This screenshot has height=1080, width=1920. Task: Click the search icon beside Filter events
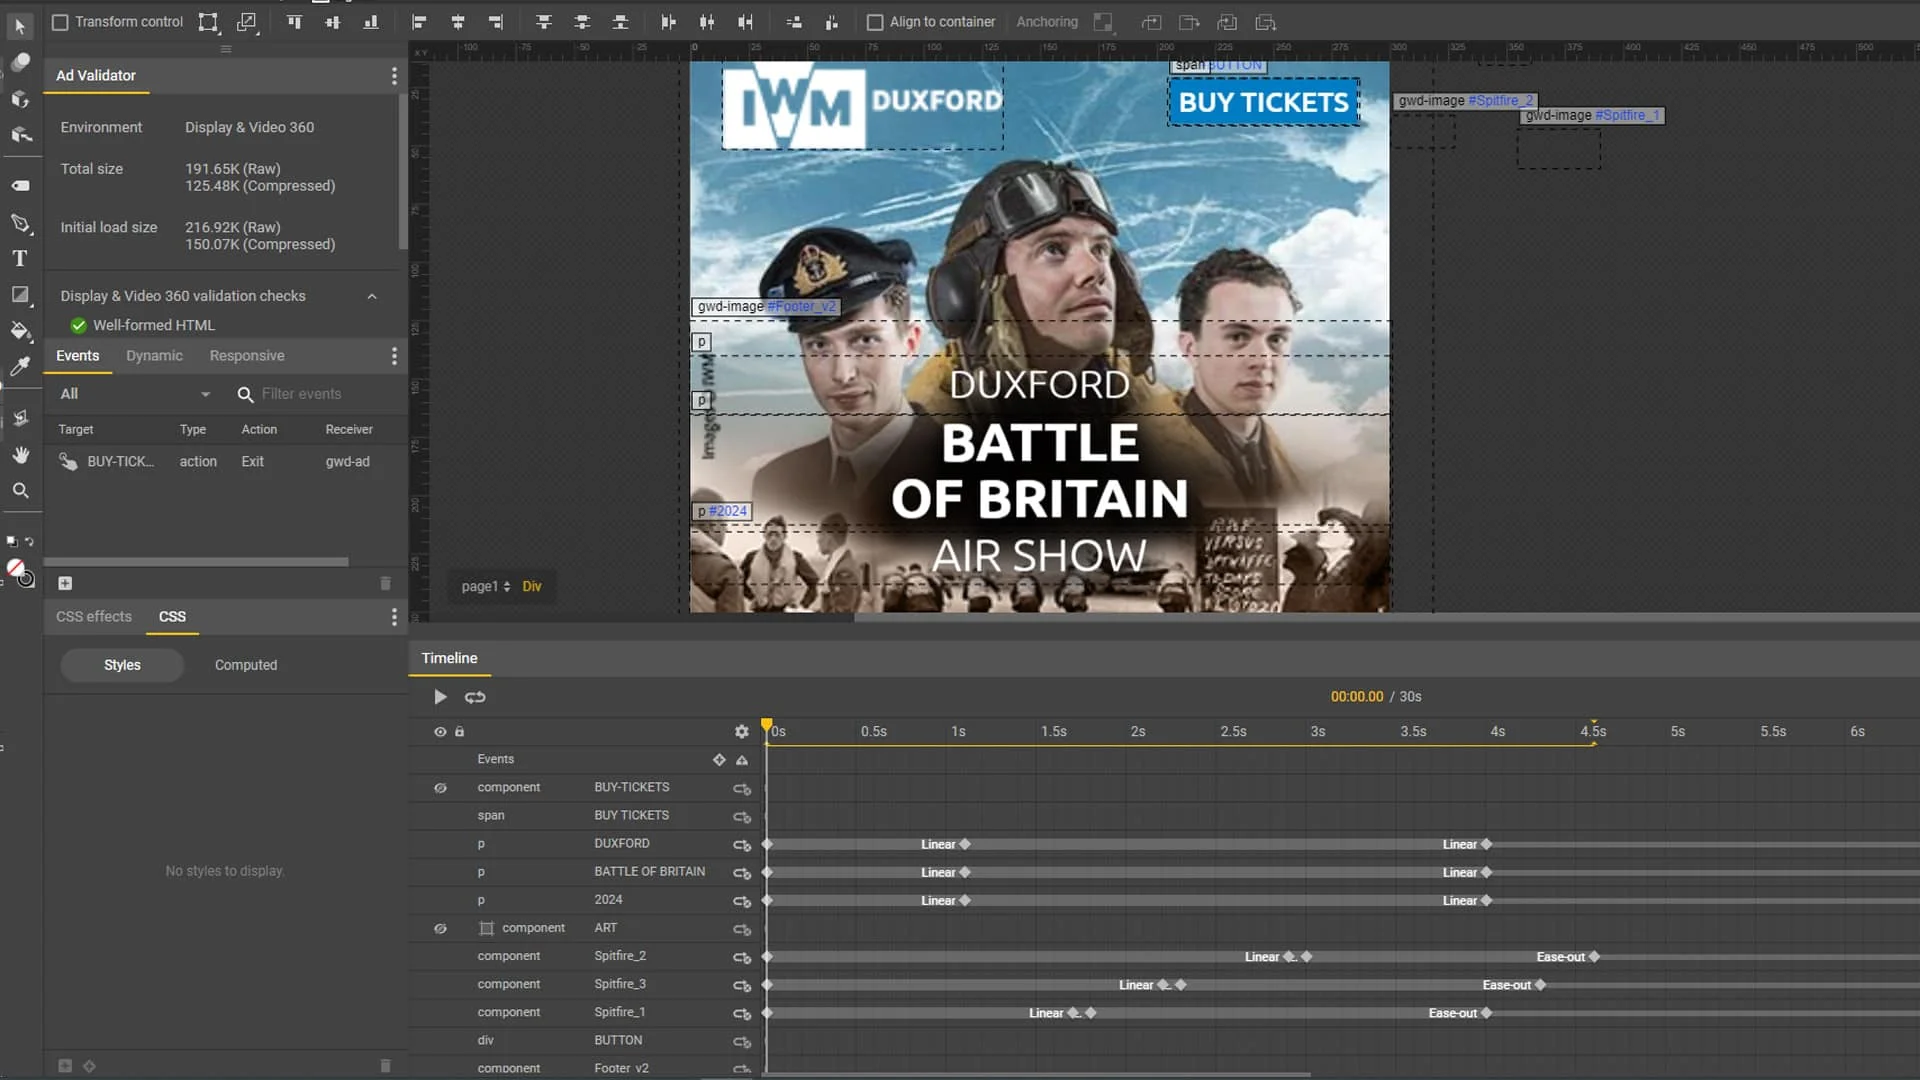click(x=245, y=394)
